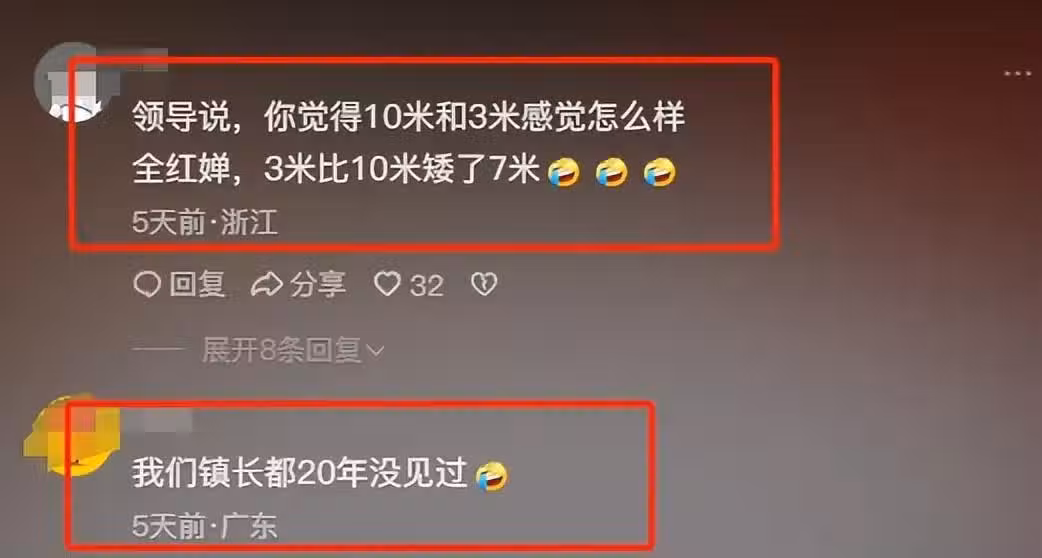Dislike the comment with the broken-heart icon
1042x558 pixels.
[x=484, y=285]
